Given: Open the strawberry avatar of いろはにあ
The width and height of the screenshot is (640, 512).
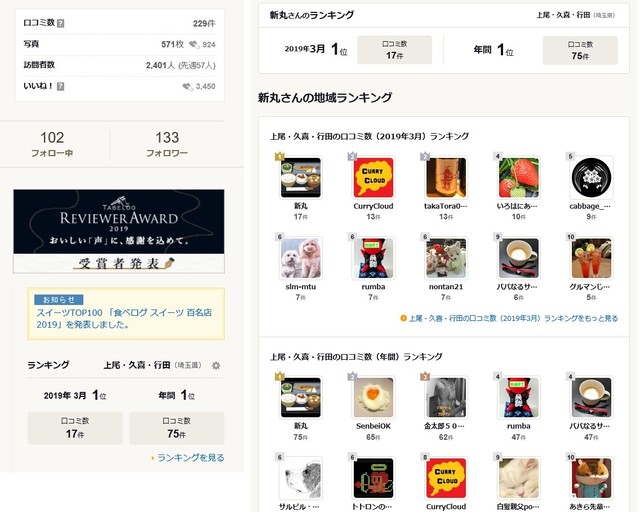Looking at the screenshot, I should (518, 178).
